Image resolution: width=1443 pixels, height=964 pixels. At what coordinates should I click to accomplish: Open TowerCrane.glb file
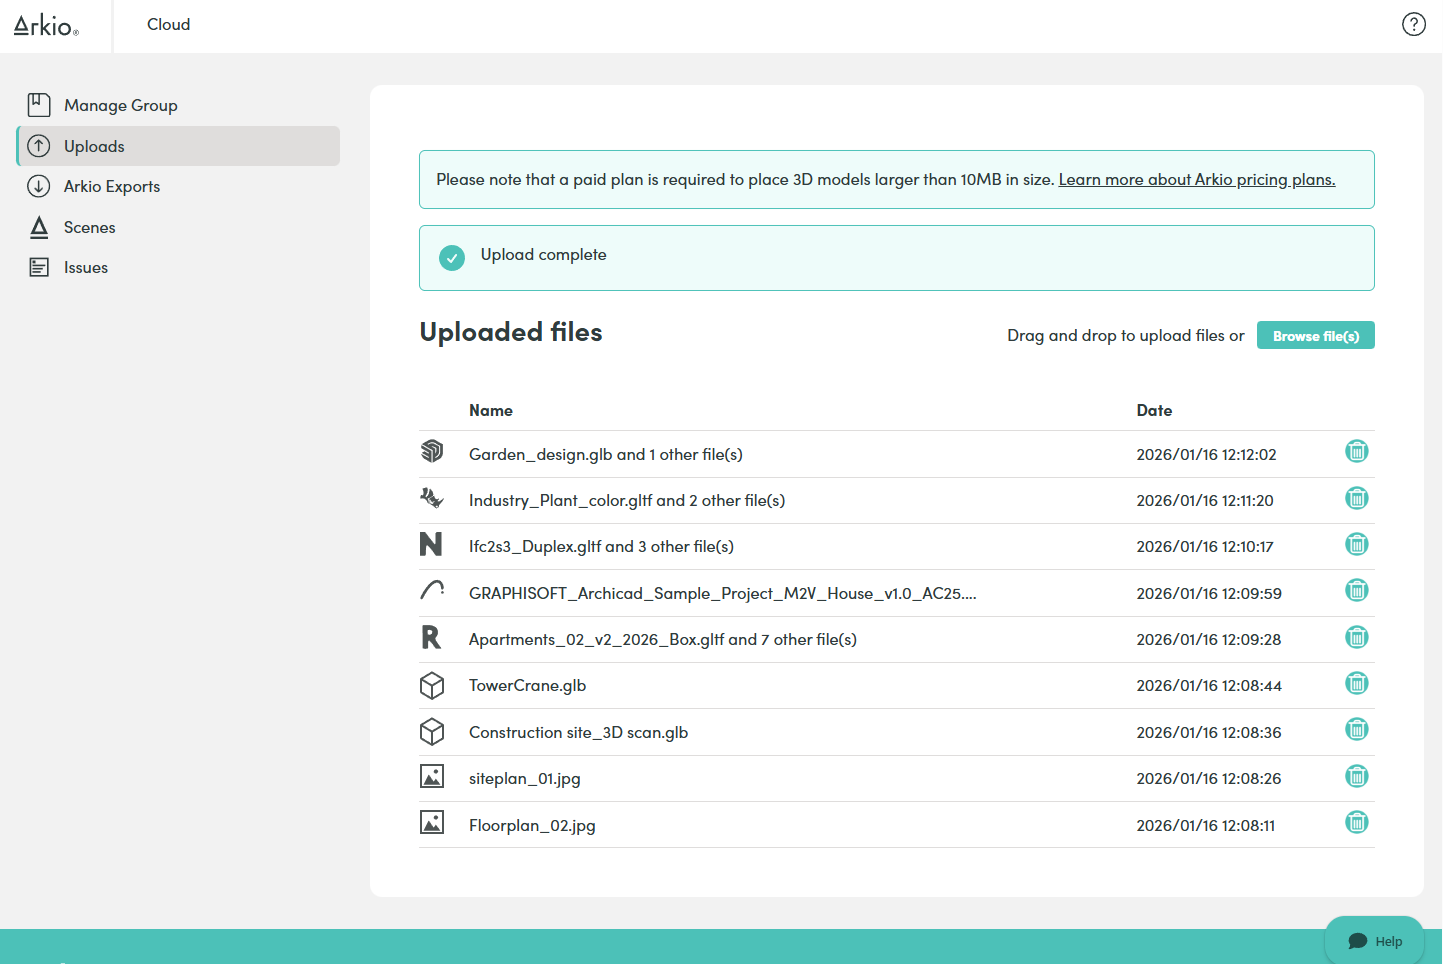(x=527, y=685)
